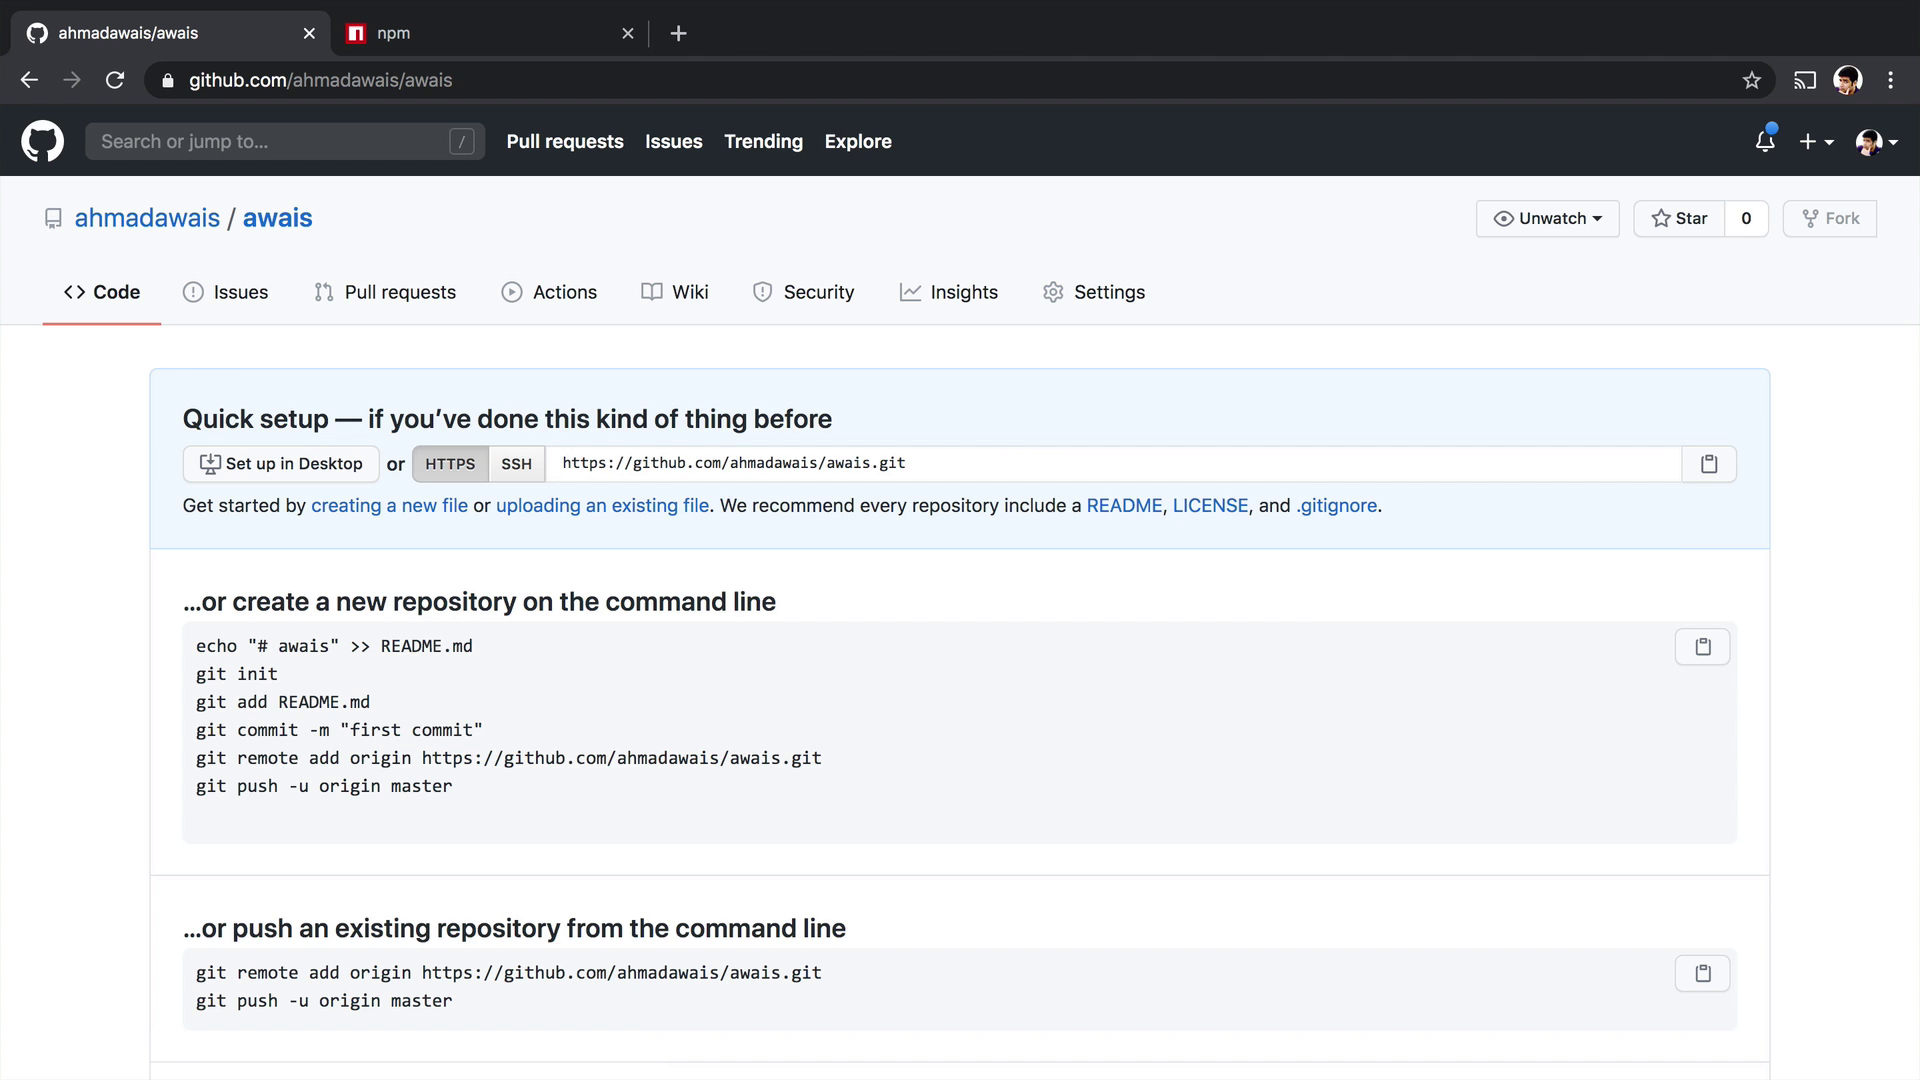Close the npm browser tab

point(627,33)
